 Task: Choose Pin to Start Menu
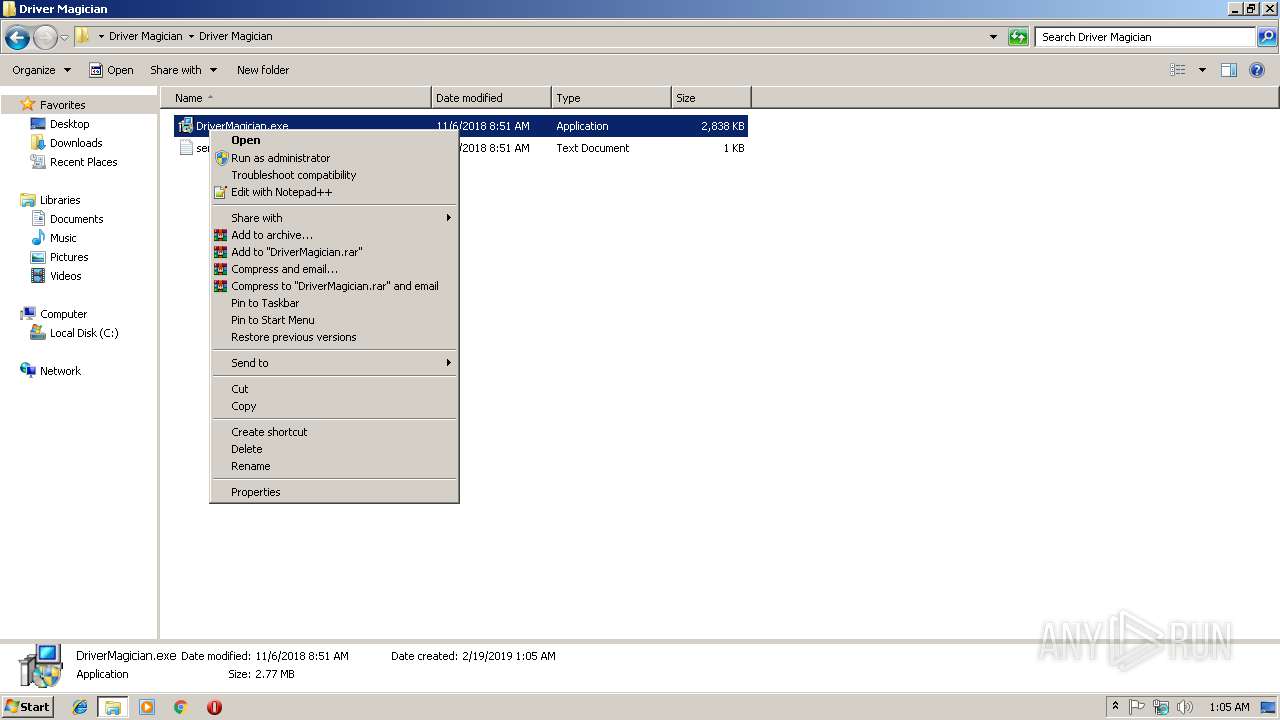[334, 320]
